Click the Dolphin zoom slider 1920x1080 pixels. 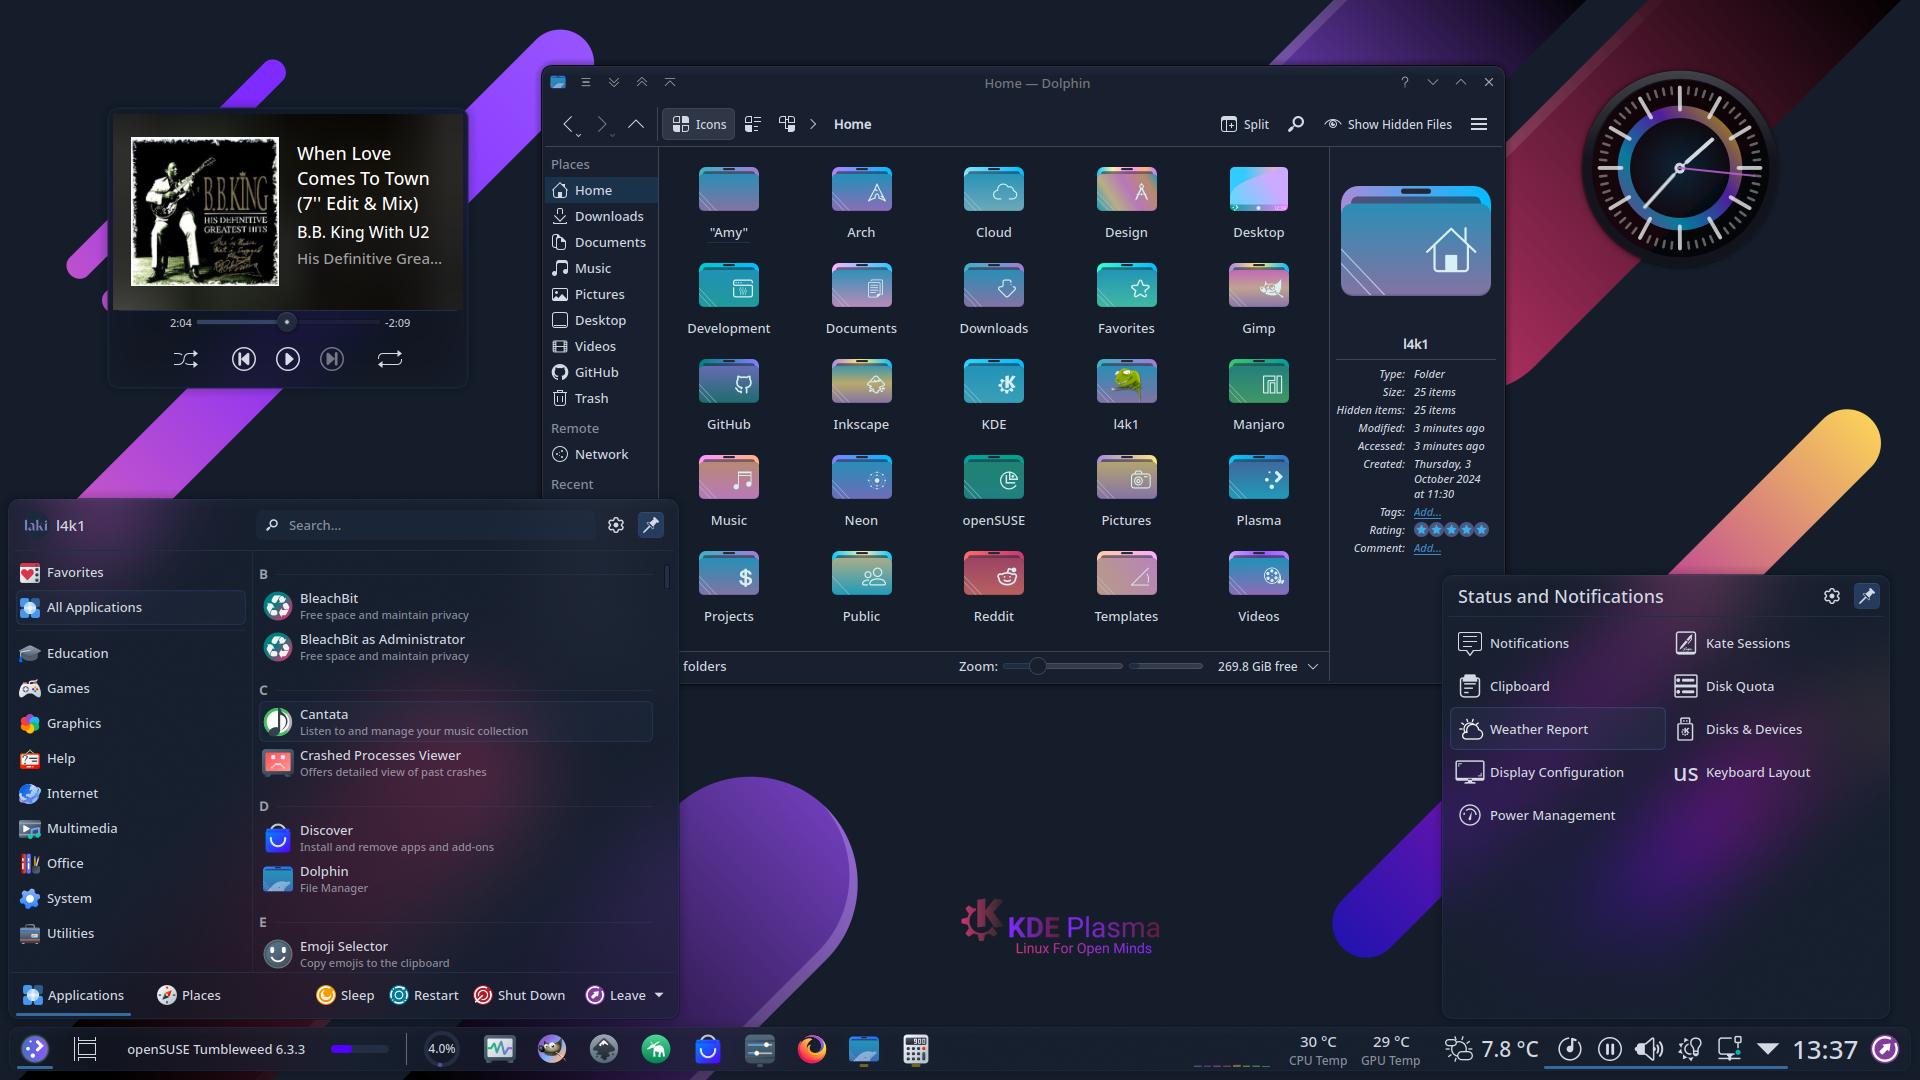coord(1063,666)
